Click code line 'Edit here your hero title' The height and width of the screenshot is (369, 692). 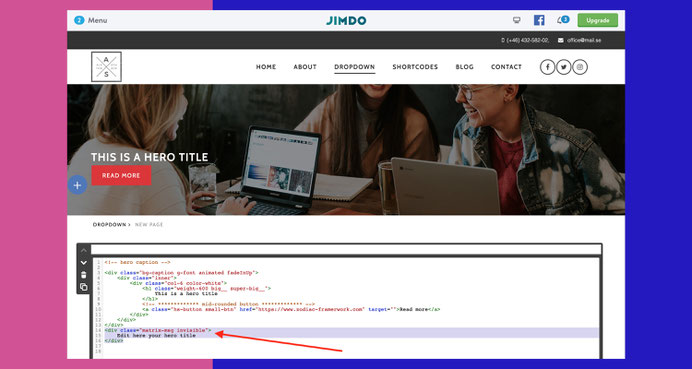coord(156,335)
